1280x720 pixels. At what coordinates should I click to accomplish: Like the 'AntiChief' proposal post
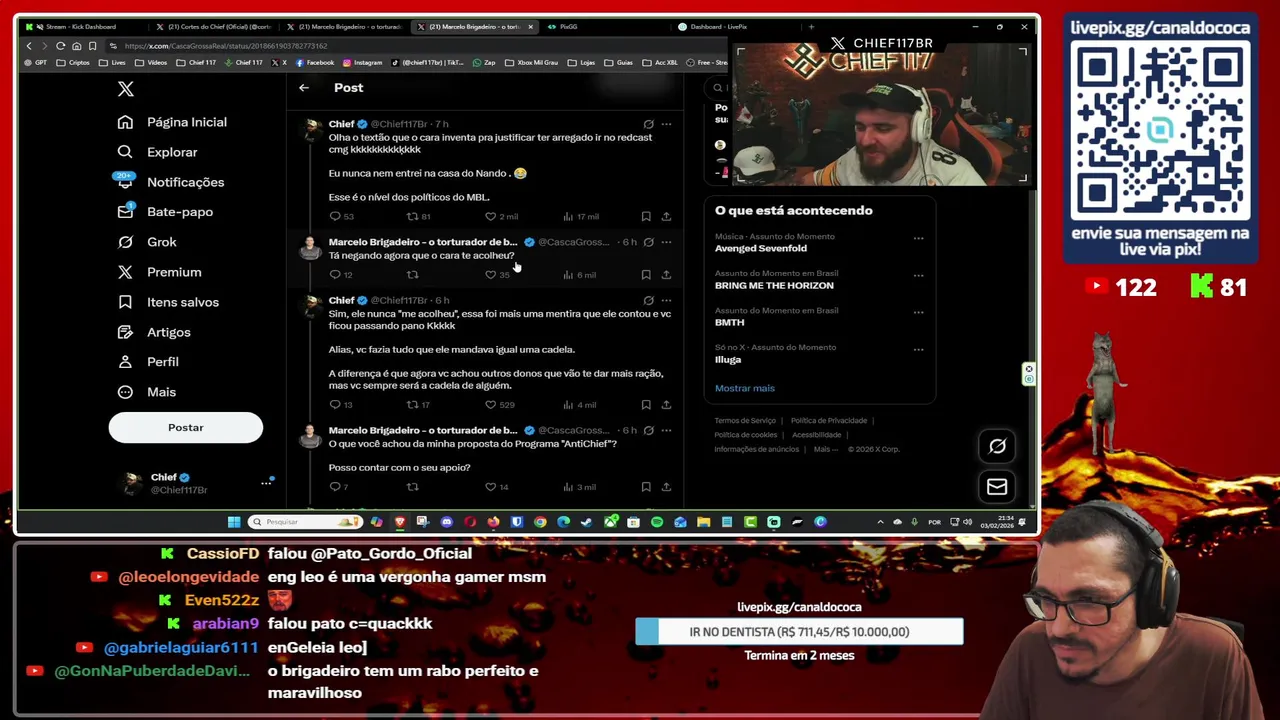pos(497,487)
